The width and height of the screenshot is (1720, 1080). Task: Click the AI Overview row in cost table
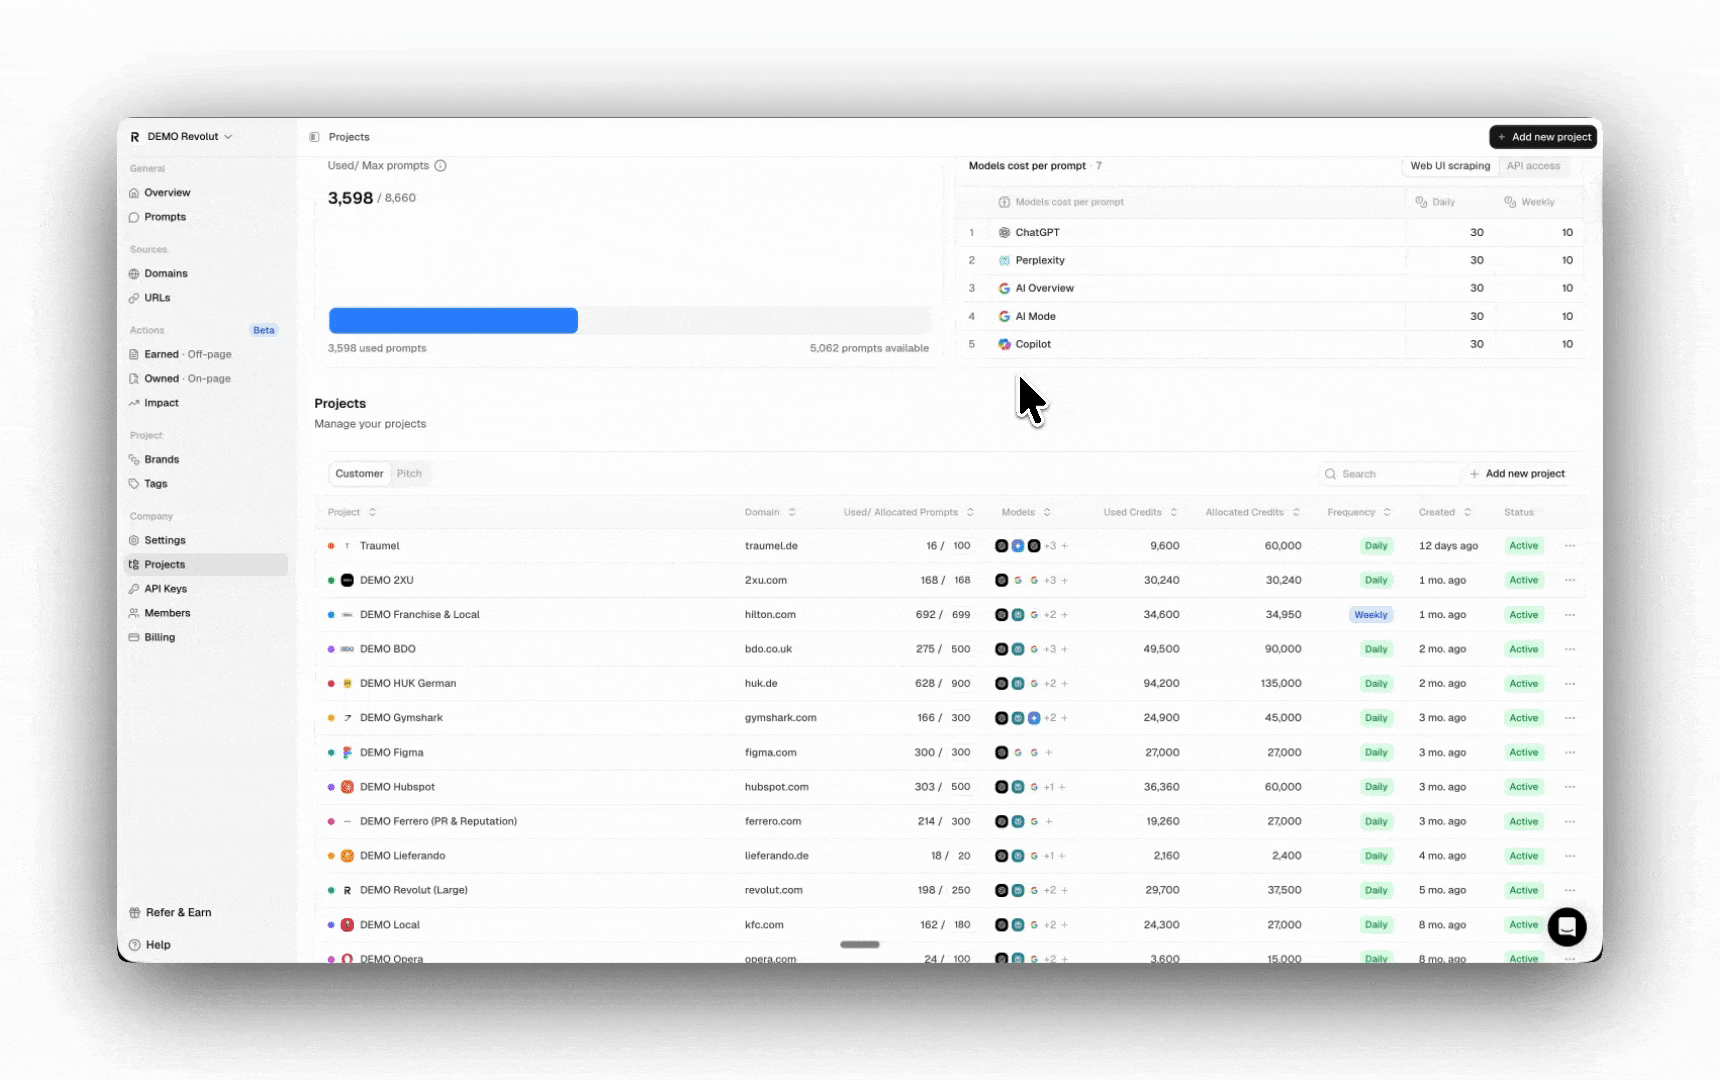1270,288
